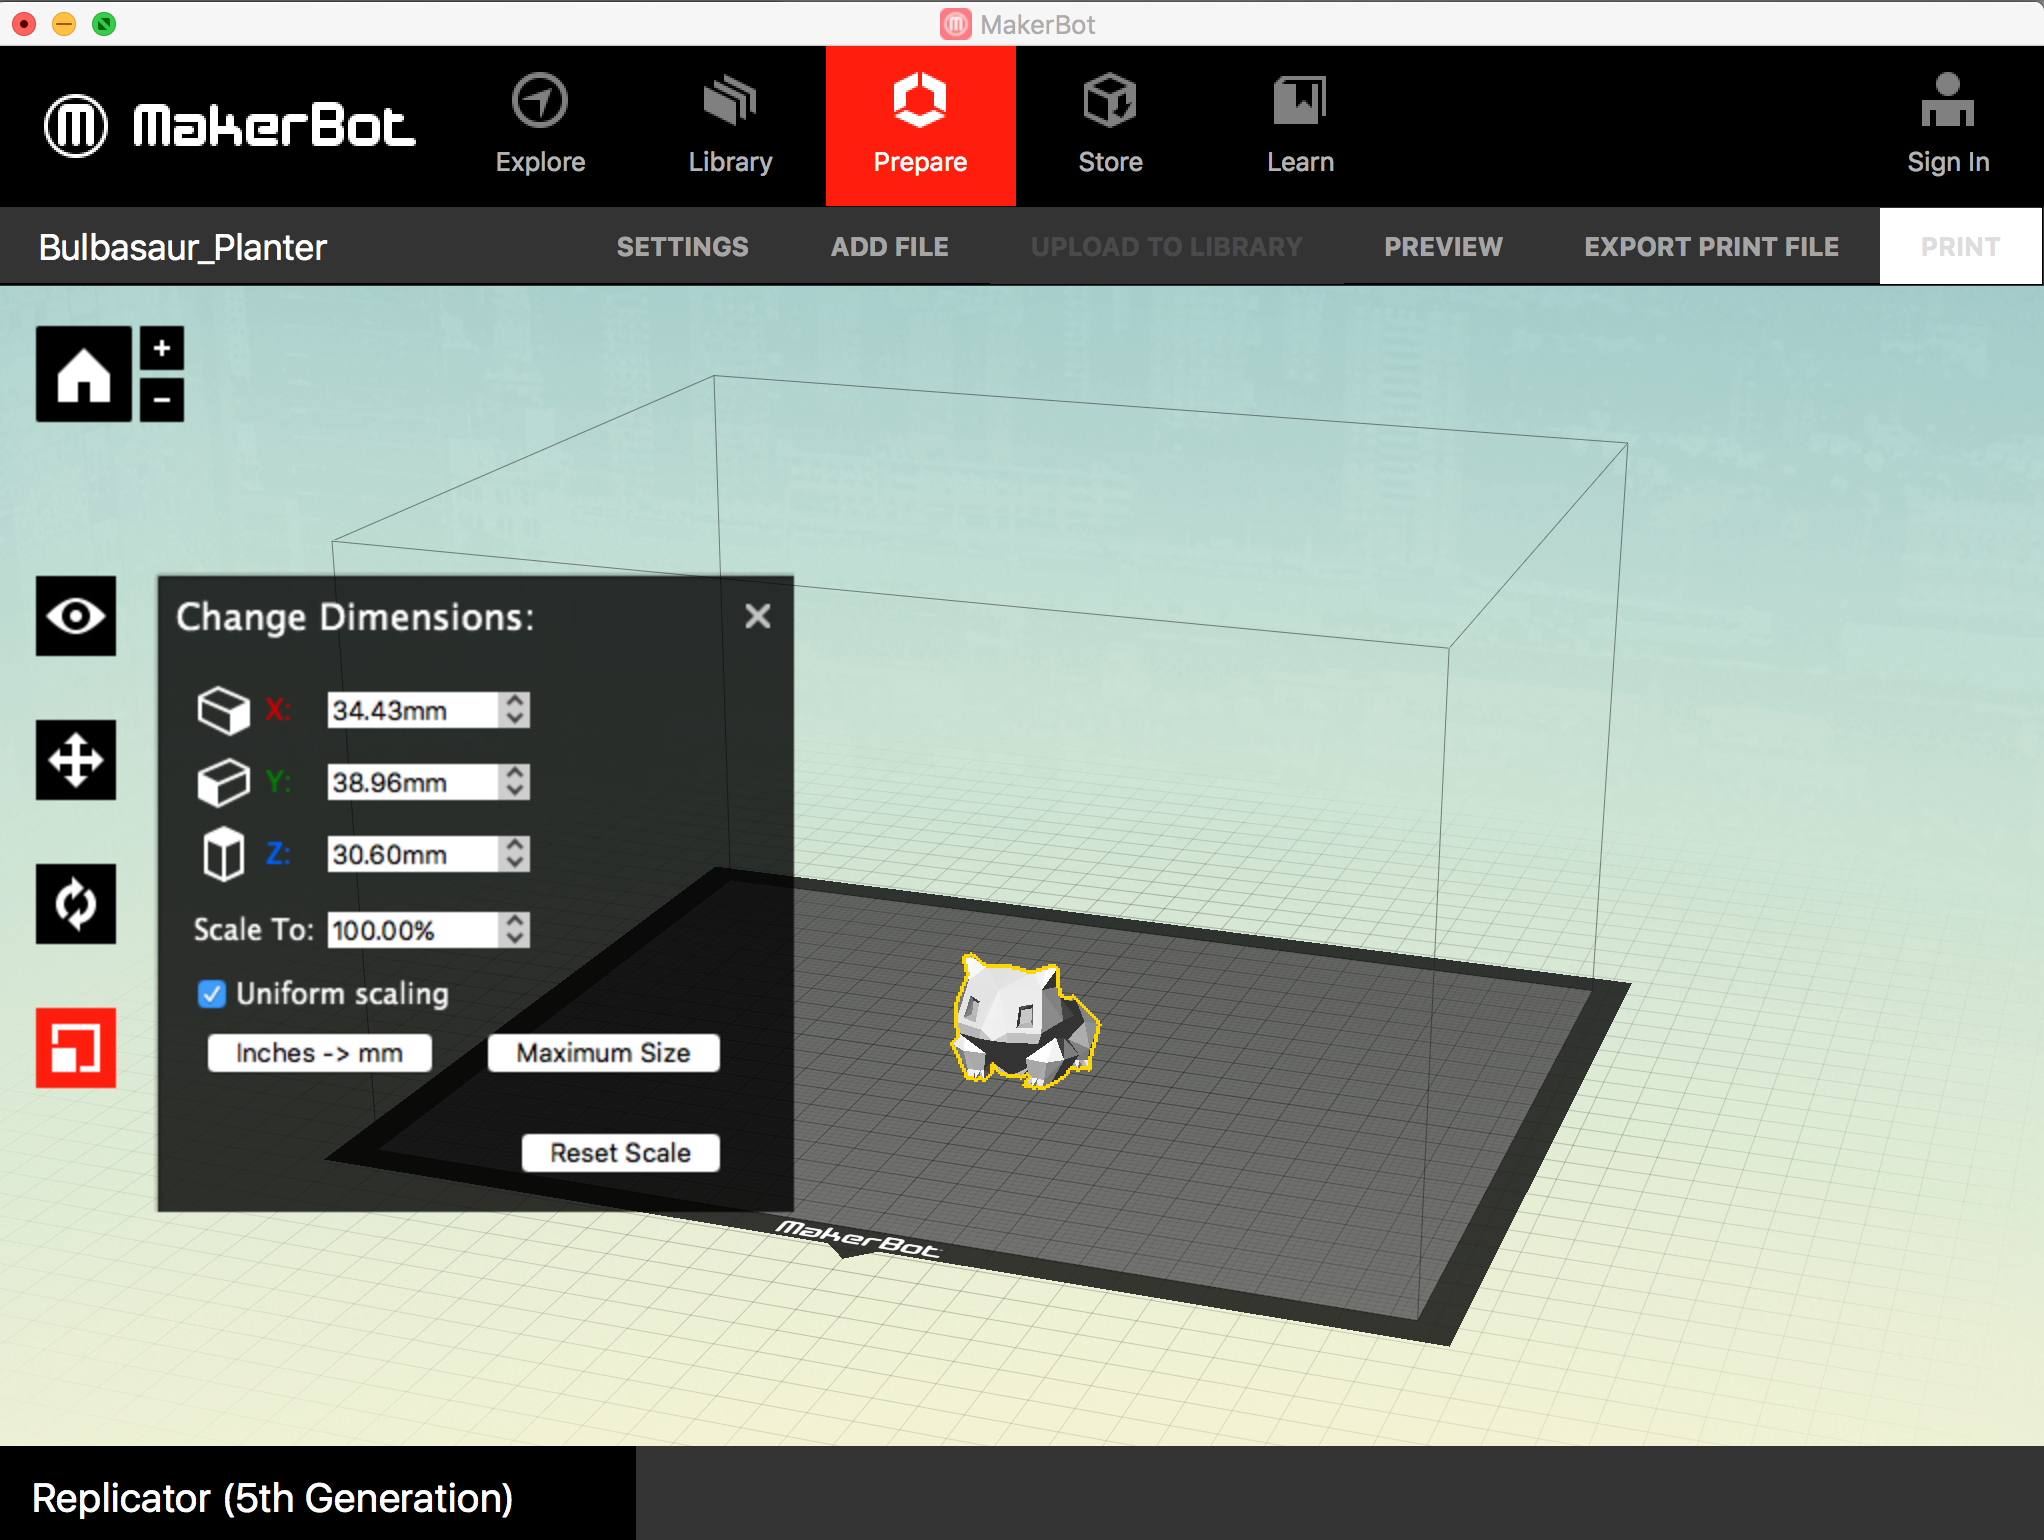This screenshot has width=2044, height=1540.
Task: Select the Move tool arrows icon
Action: tap(76, 760)
